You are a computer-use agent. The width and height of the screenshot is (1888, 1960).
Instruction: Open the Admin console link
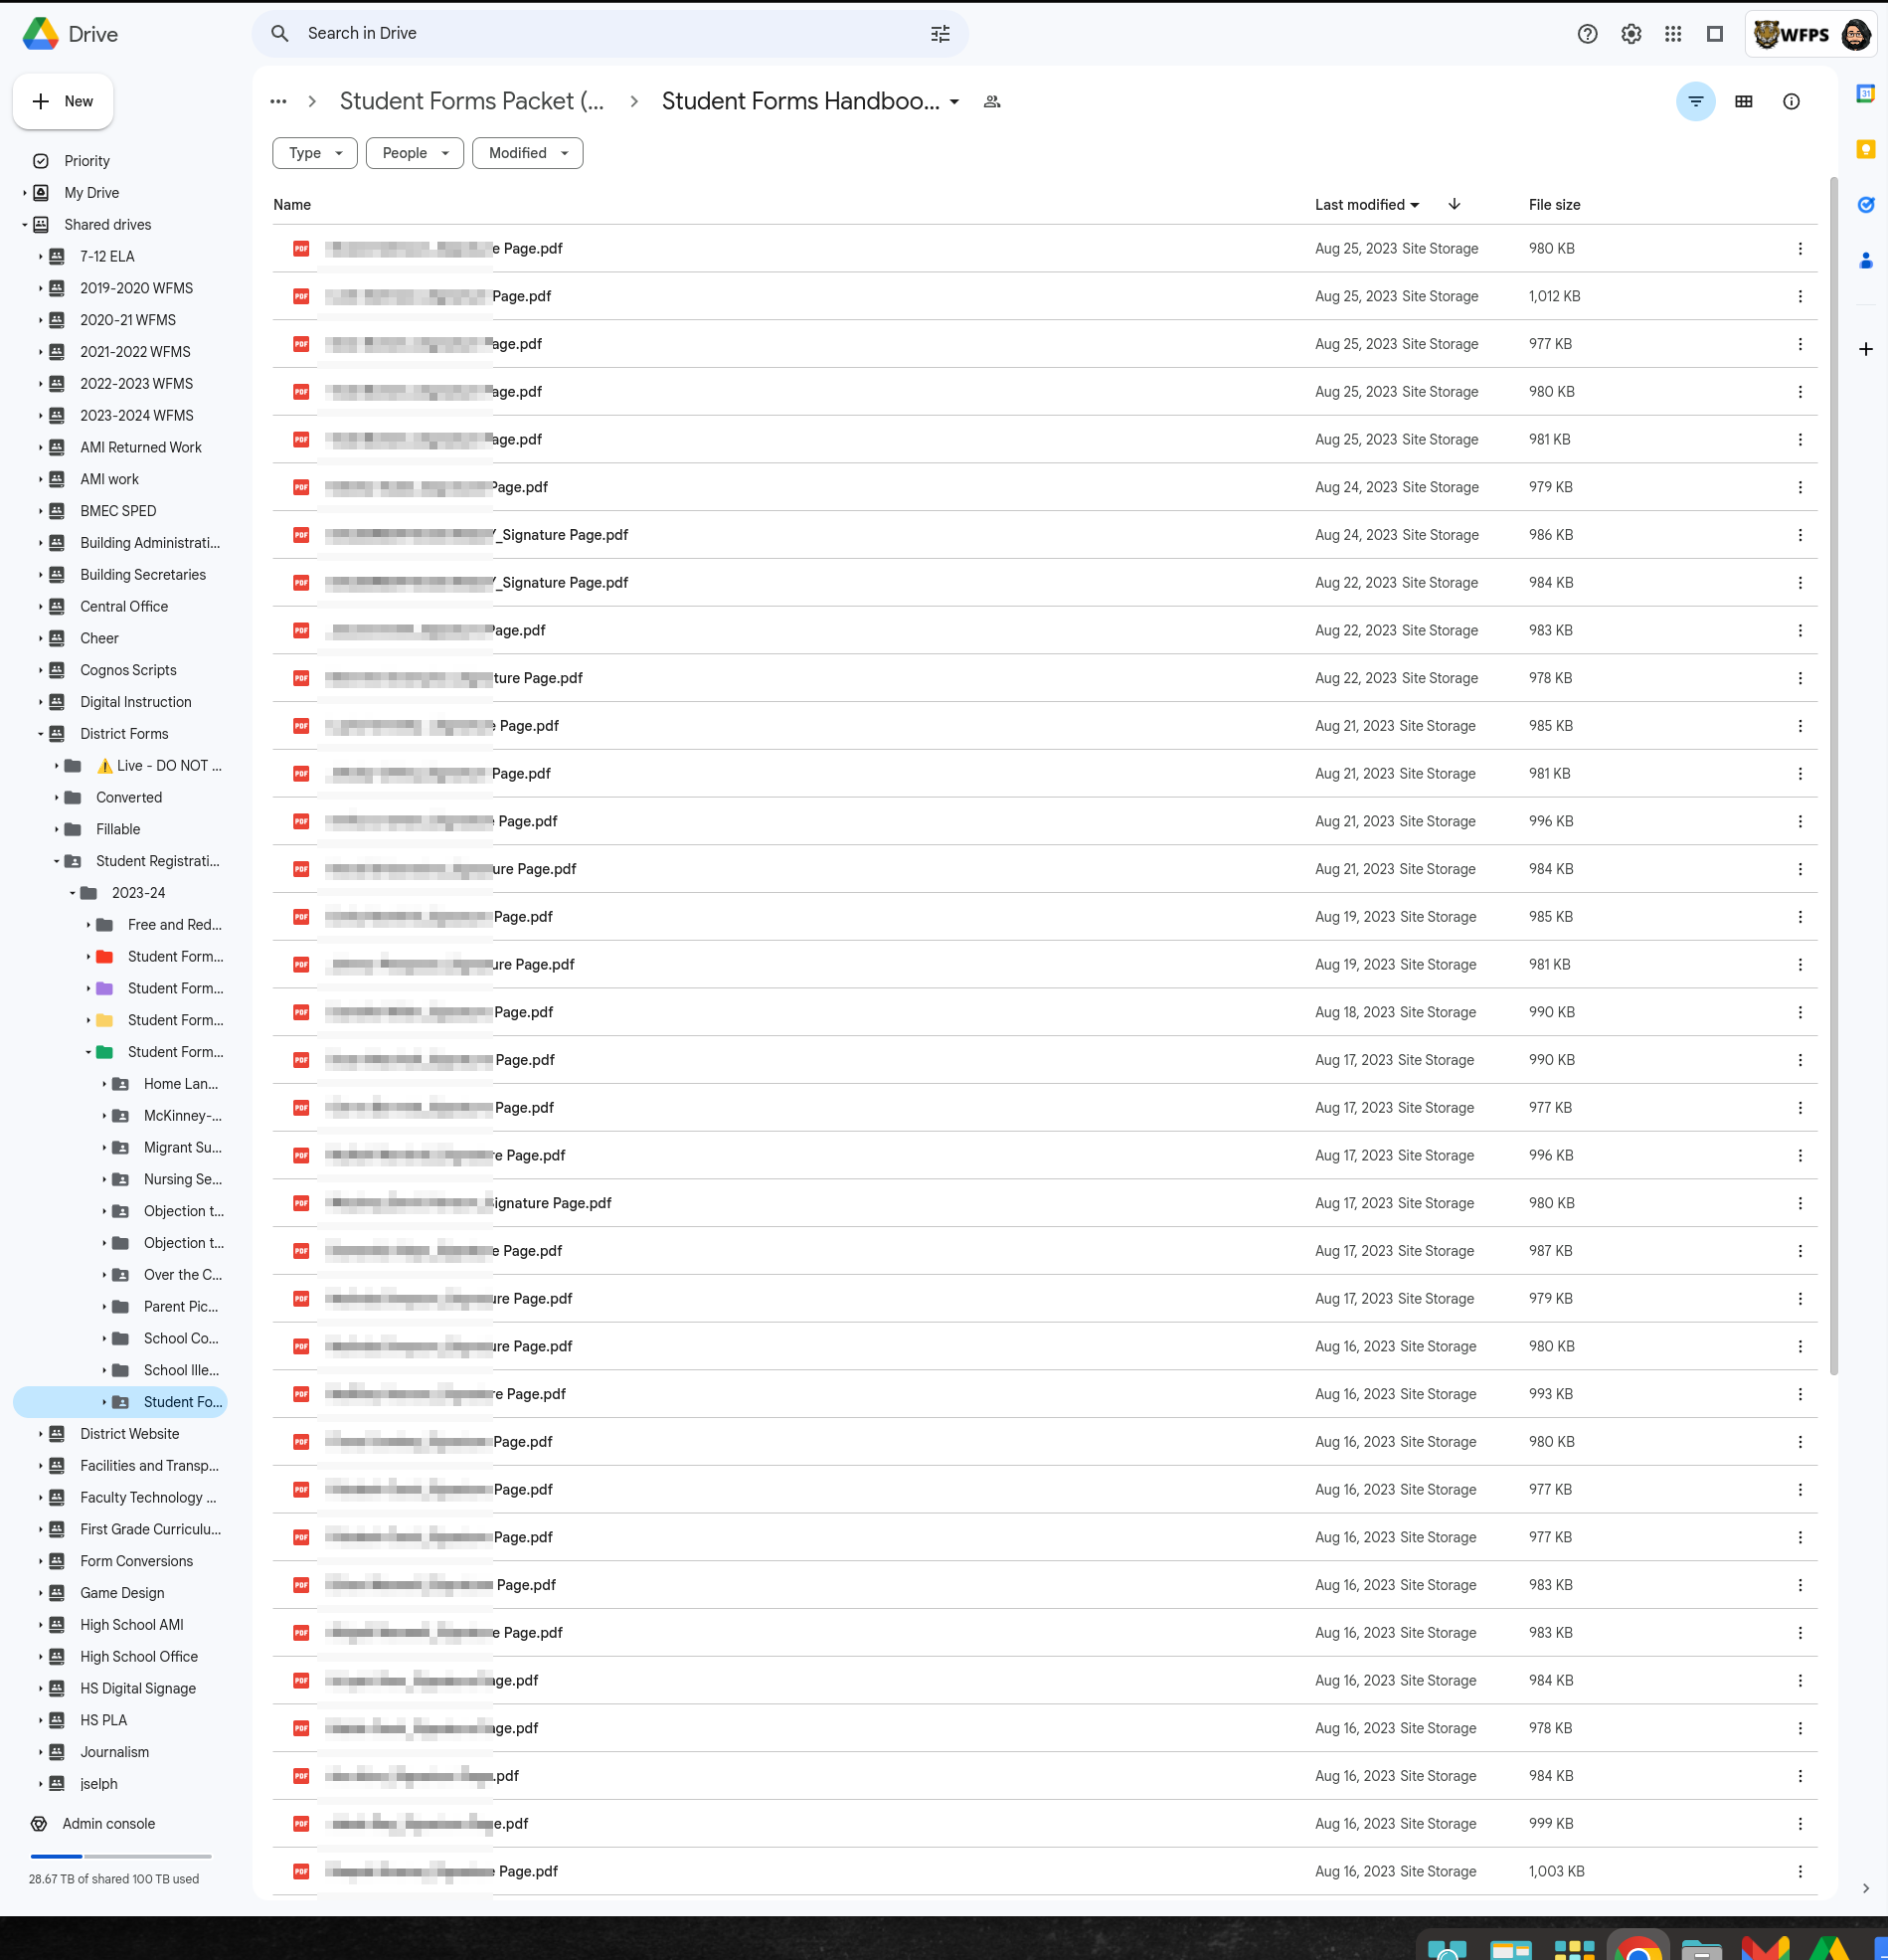[x=108, y=1824]
